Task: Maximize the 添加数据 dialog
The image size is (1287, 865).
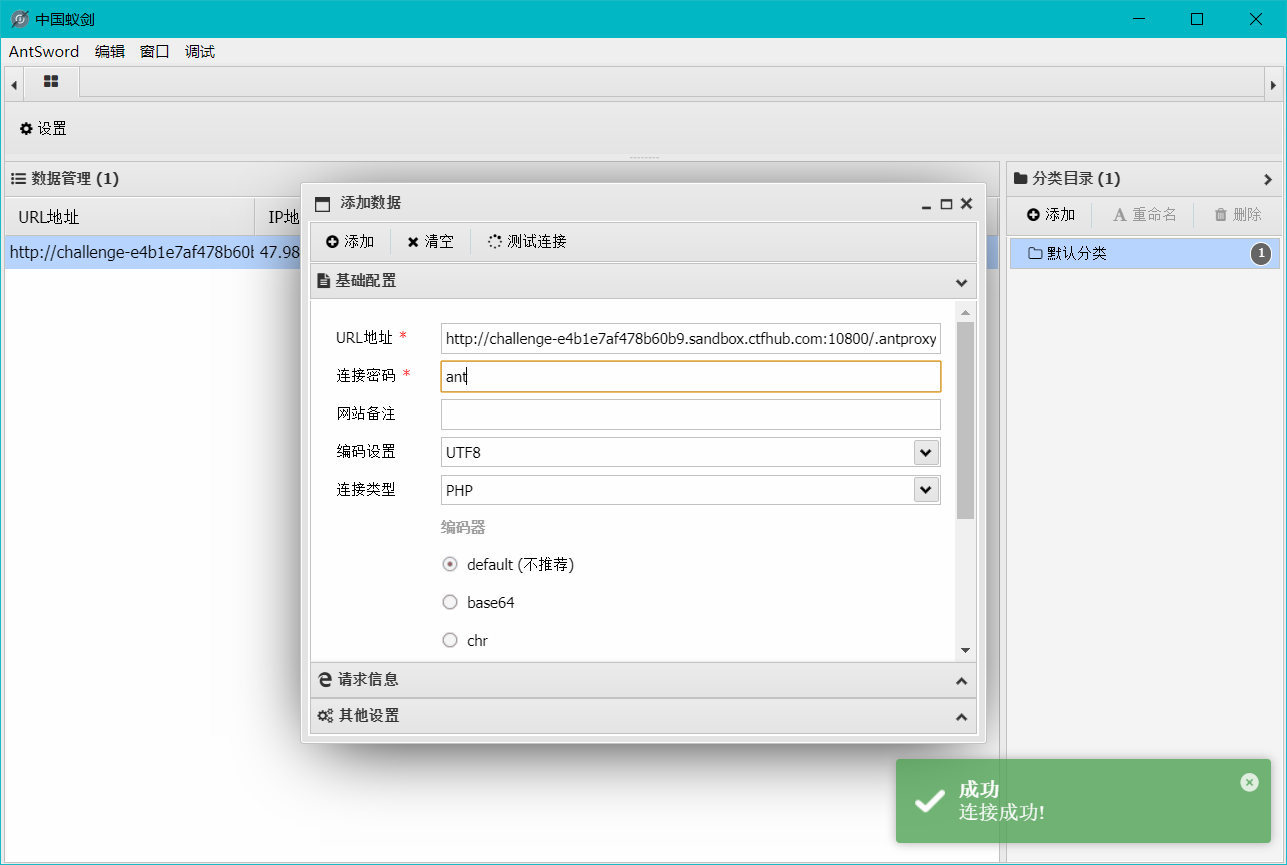Action: coord(946,203)
